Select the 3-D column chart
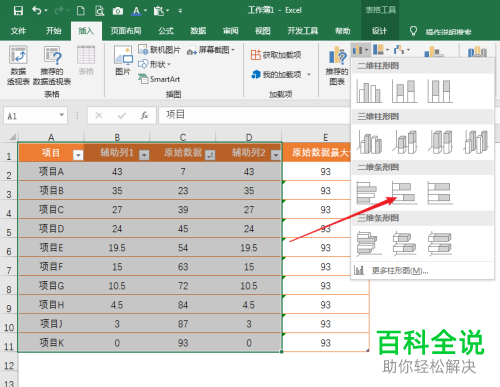The image size is (500, 387). tap(476, 142)
